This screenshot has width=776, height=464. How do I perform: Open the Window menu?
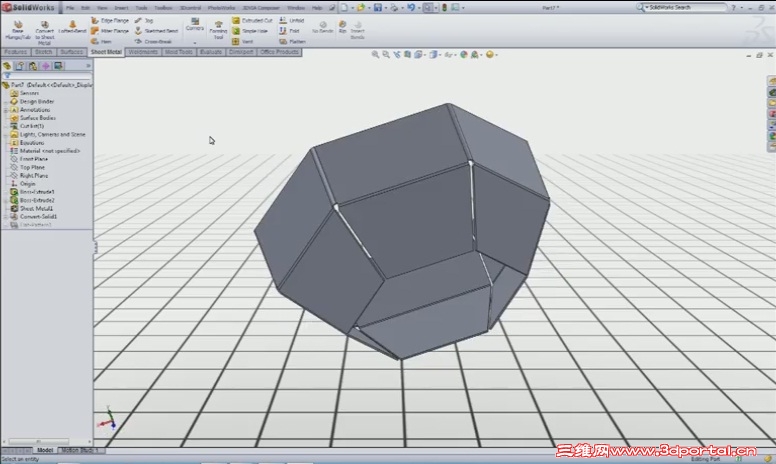pos(296,8)
